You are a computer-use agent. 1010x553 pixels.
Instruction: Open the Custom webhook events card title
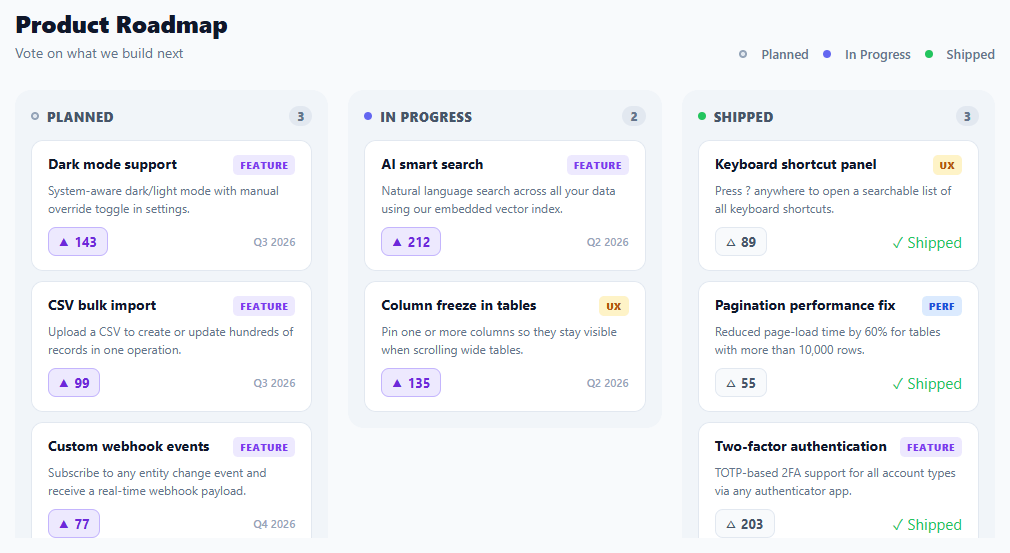pos(129,447)
